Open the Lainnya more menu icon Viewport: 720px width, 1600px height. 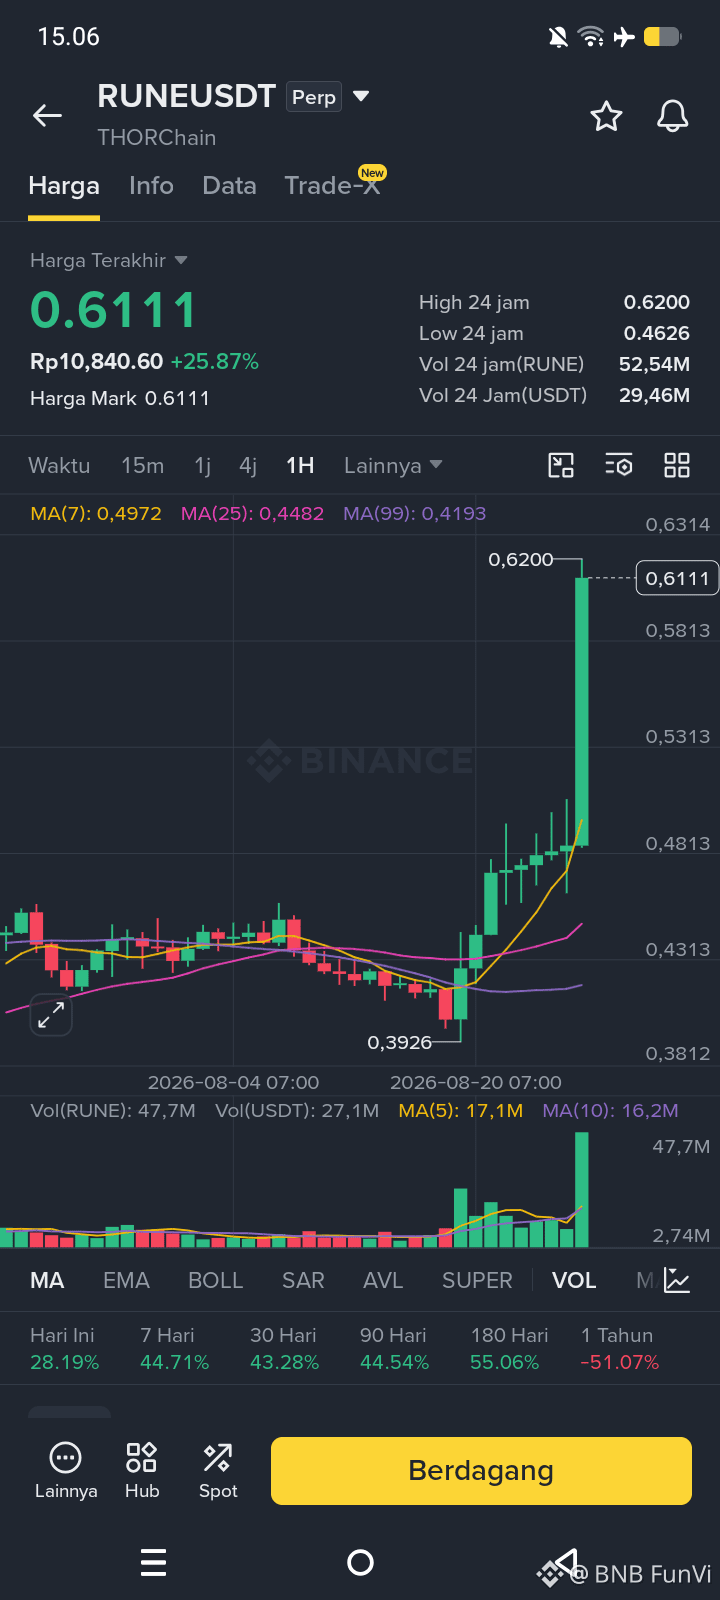(x=66, y=1471)
